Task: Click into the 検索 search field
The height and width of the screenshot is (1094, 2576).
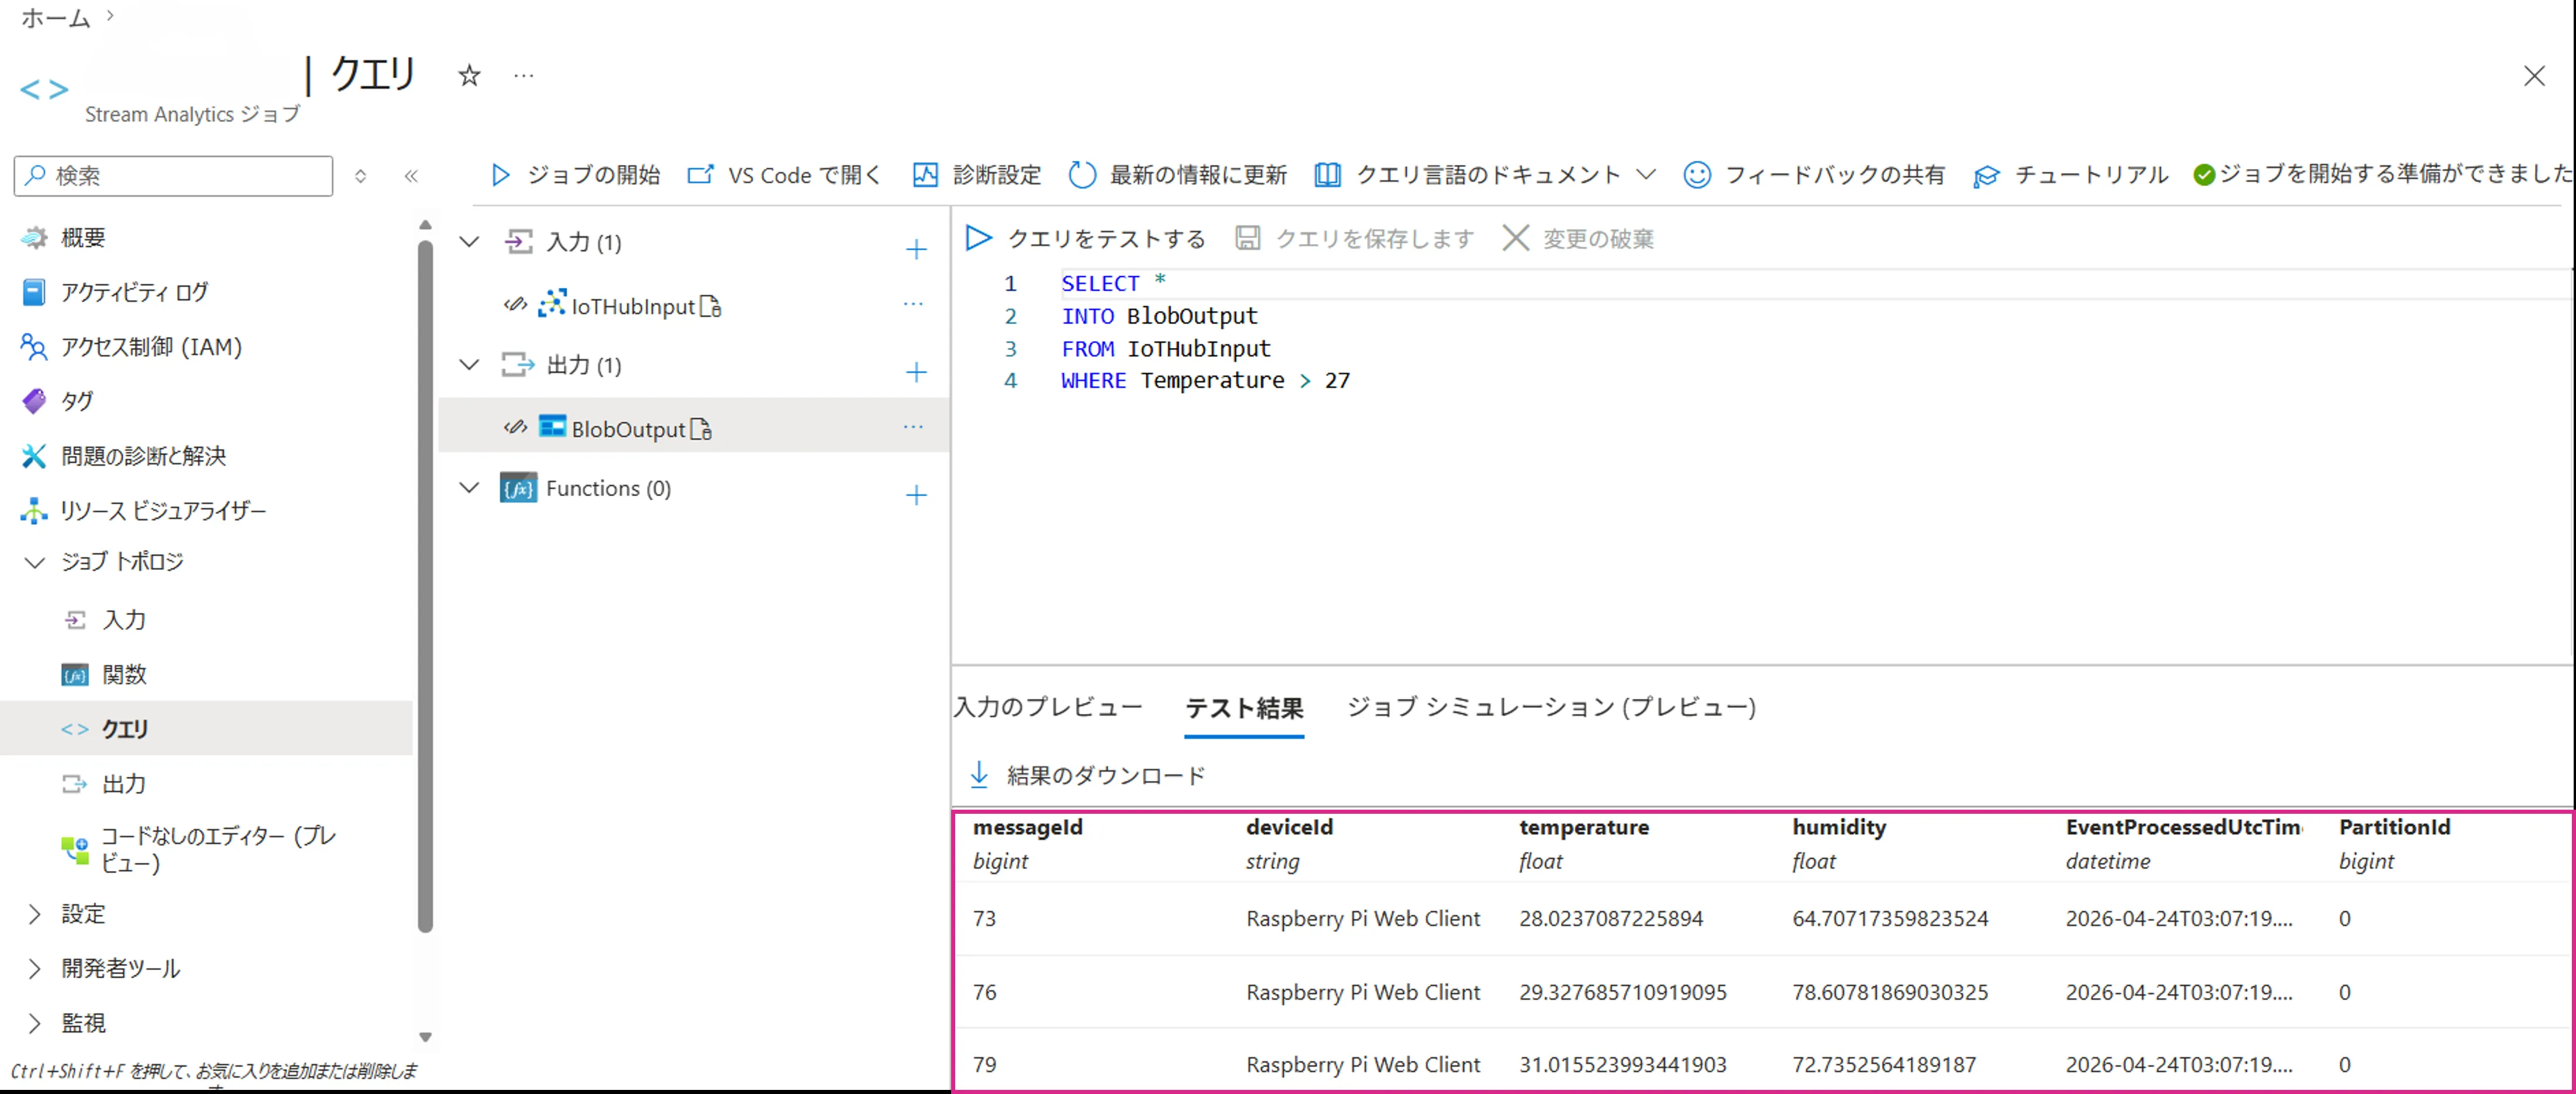Action: pos(174,176)
